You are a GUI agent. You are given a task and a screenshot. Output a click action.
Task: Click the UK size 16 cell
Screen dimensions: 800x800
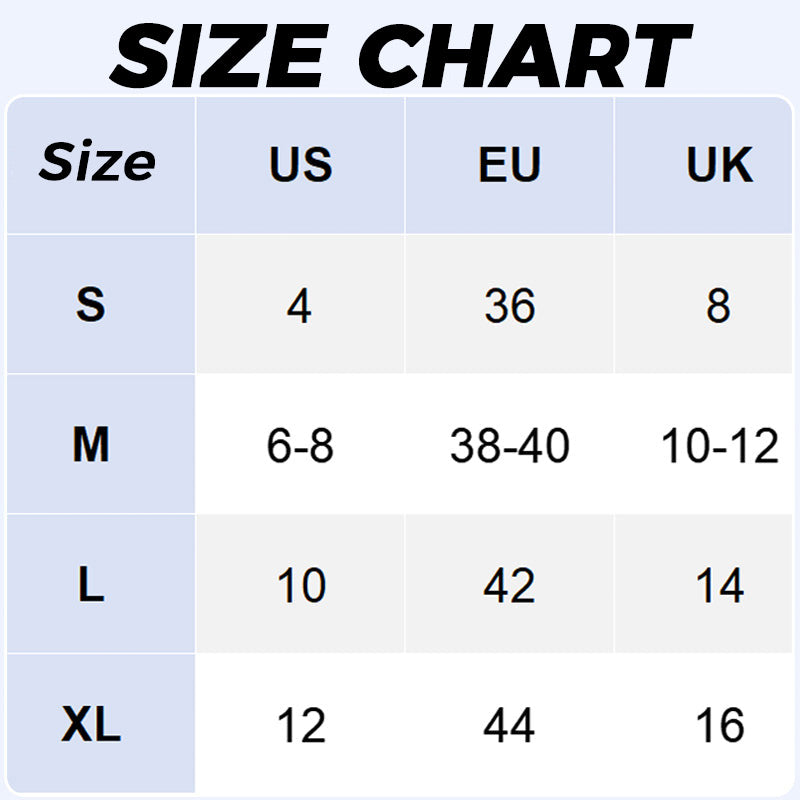(x=720, y=726)
